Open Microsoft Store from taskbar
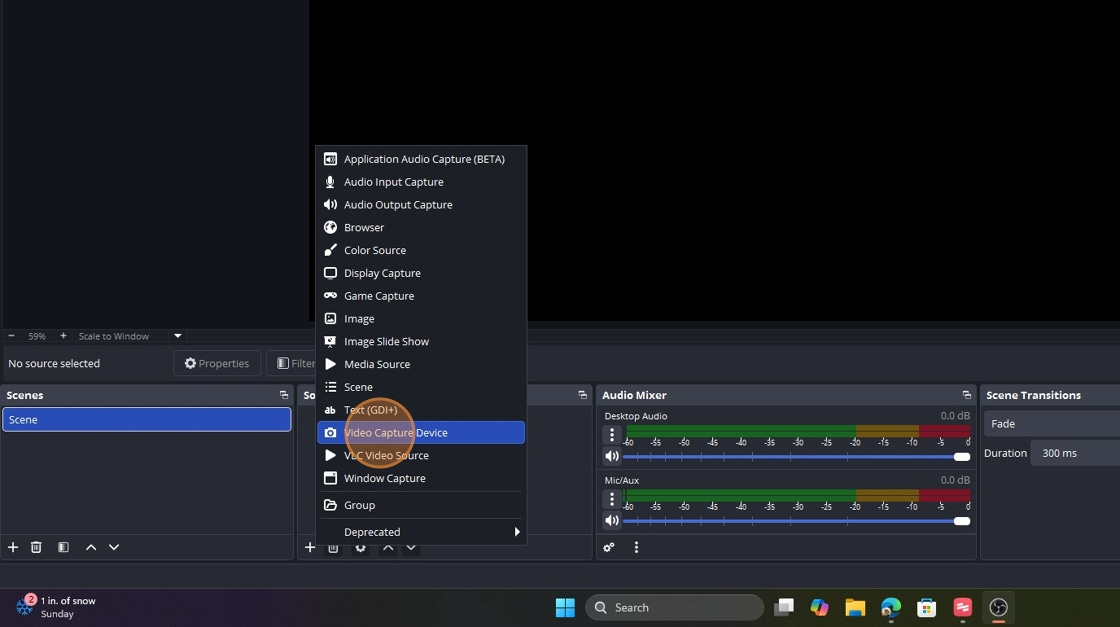The height and width of the screenshot is (627, 1120). 926,608
